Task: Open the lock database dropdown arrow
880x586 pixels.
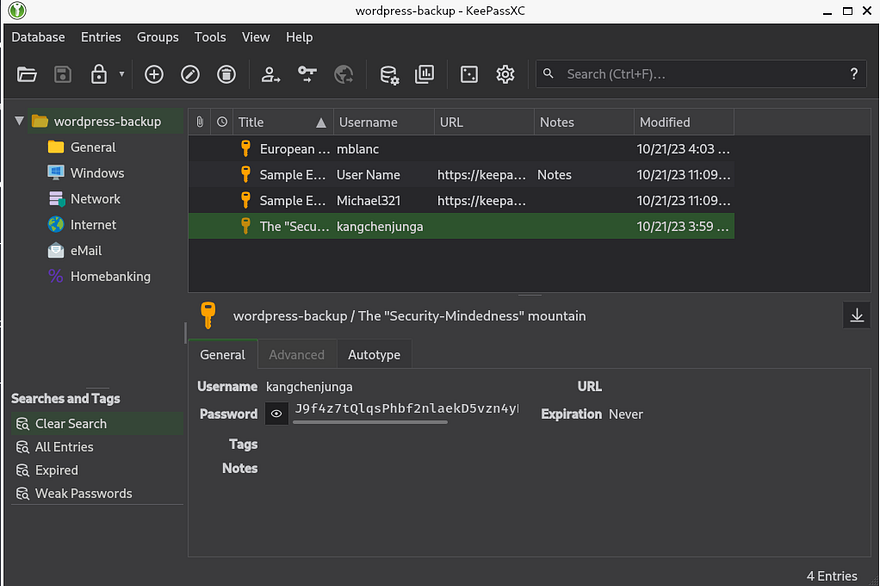Action: point(122,74)
